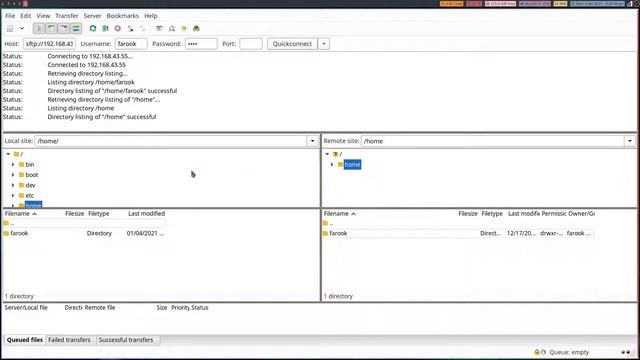Select boot in the local tree
This screenshot has height=360, width=640.
[32, 175]
